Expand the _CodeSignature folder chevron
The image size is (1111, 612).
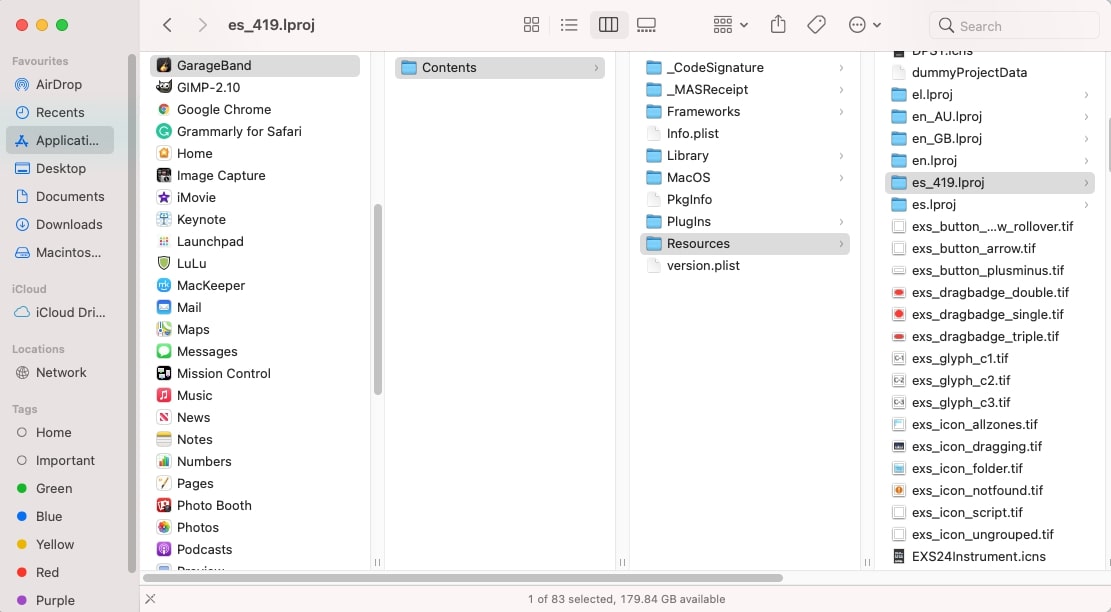click(841, 68)
